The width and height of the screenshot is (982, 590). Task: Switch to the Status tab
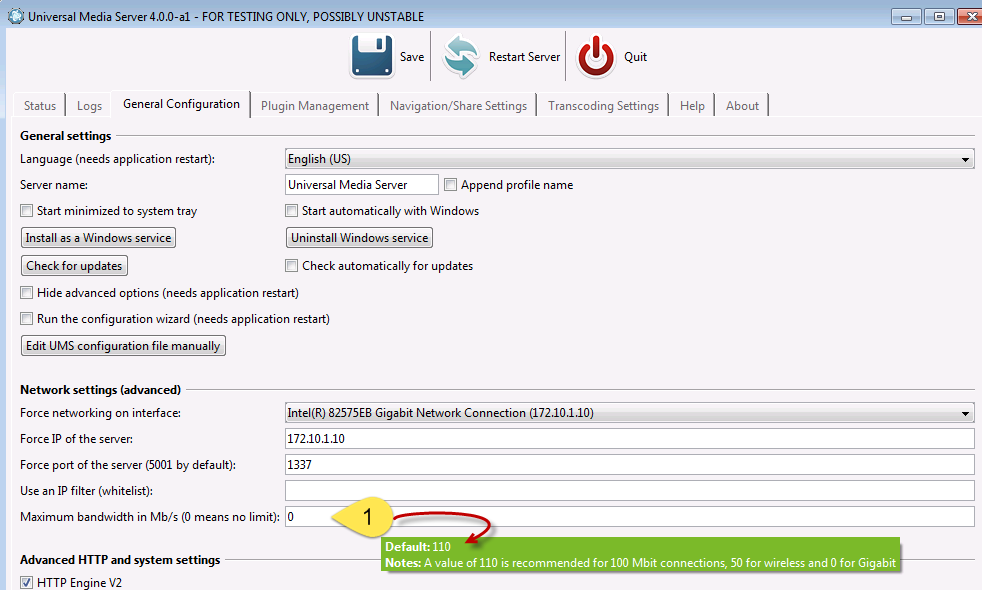point(39,105)
